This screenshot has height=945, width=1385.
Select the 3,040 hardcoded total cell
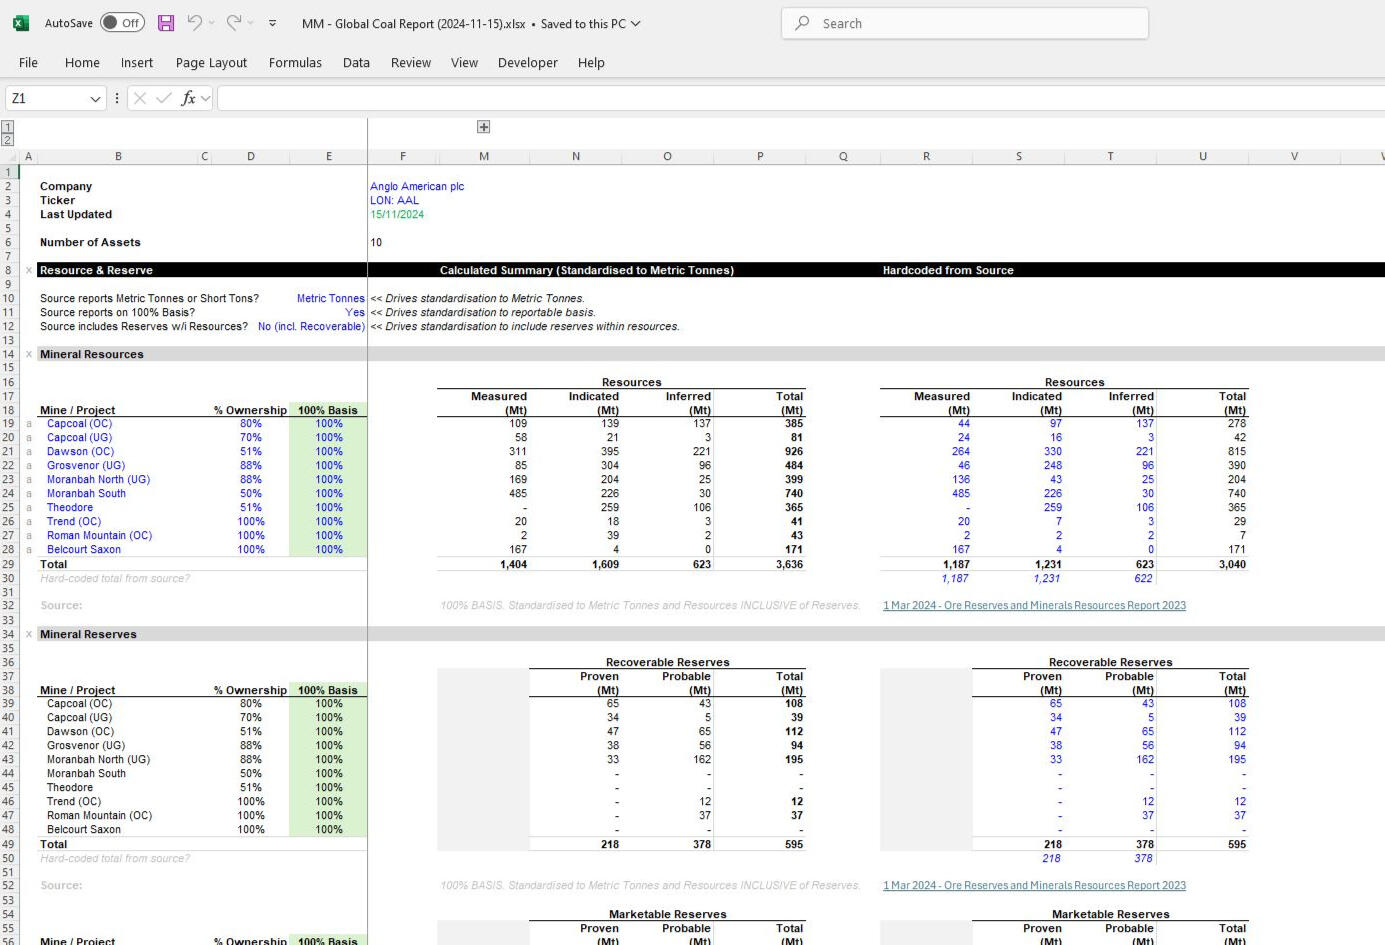(x=1232, y=564)
